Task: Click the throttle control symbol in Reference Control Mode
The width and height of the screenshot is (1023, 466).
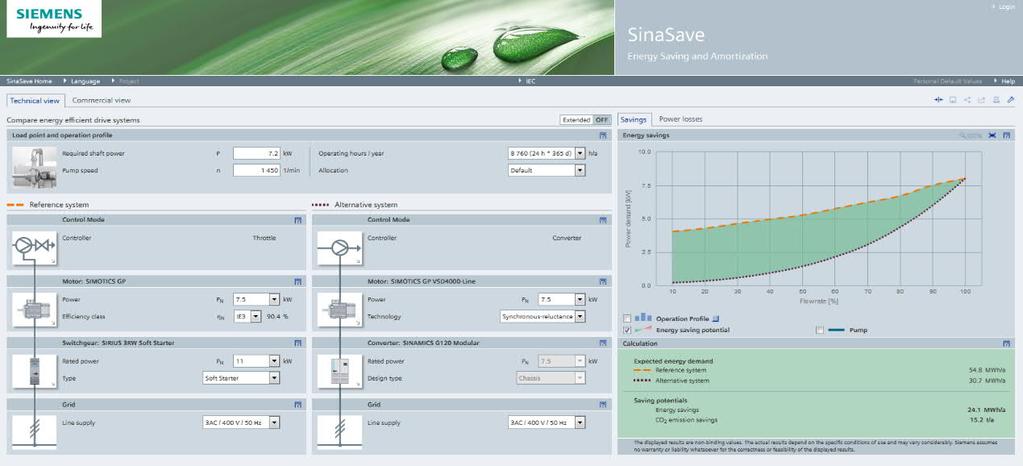Action: pos(34,248)
